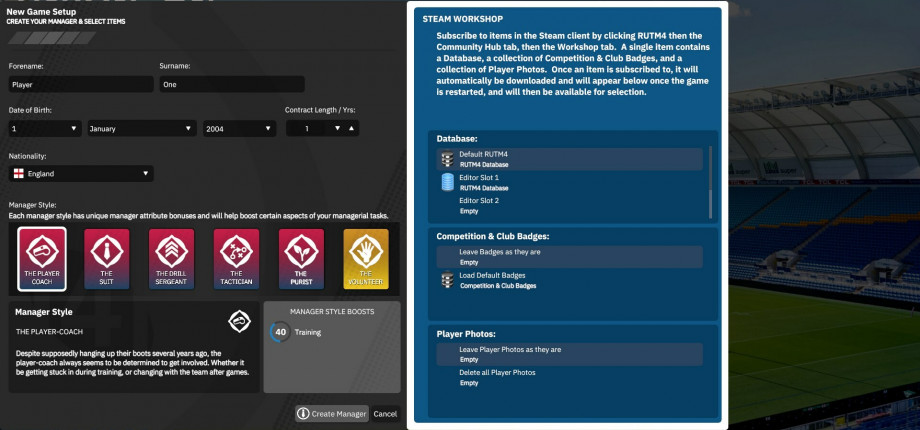Increase contract length with up arrow
Image resolution: width=920 pixels, height=430 pixels.
point(351,128)
